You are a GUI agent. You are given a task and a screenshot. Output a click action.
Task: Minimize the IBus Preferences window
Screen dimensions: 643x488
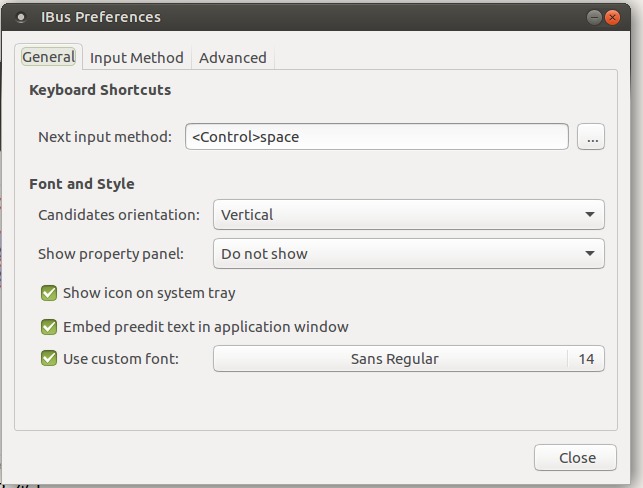594,18
